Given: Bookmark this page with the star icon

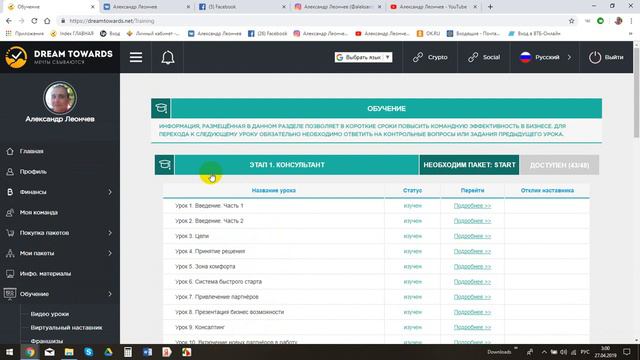Looking at the screenshot, I should click(x=571, y=21).
